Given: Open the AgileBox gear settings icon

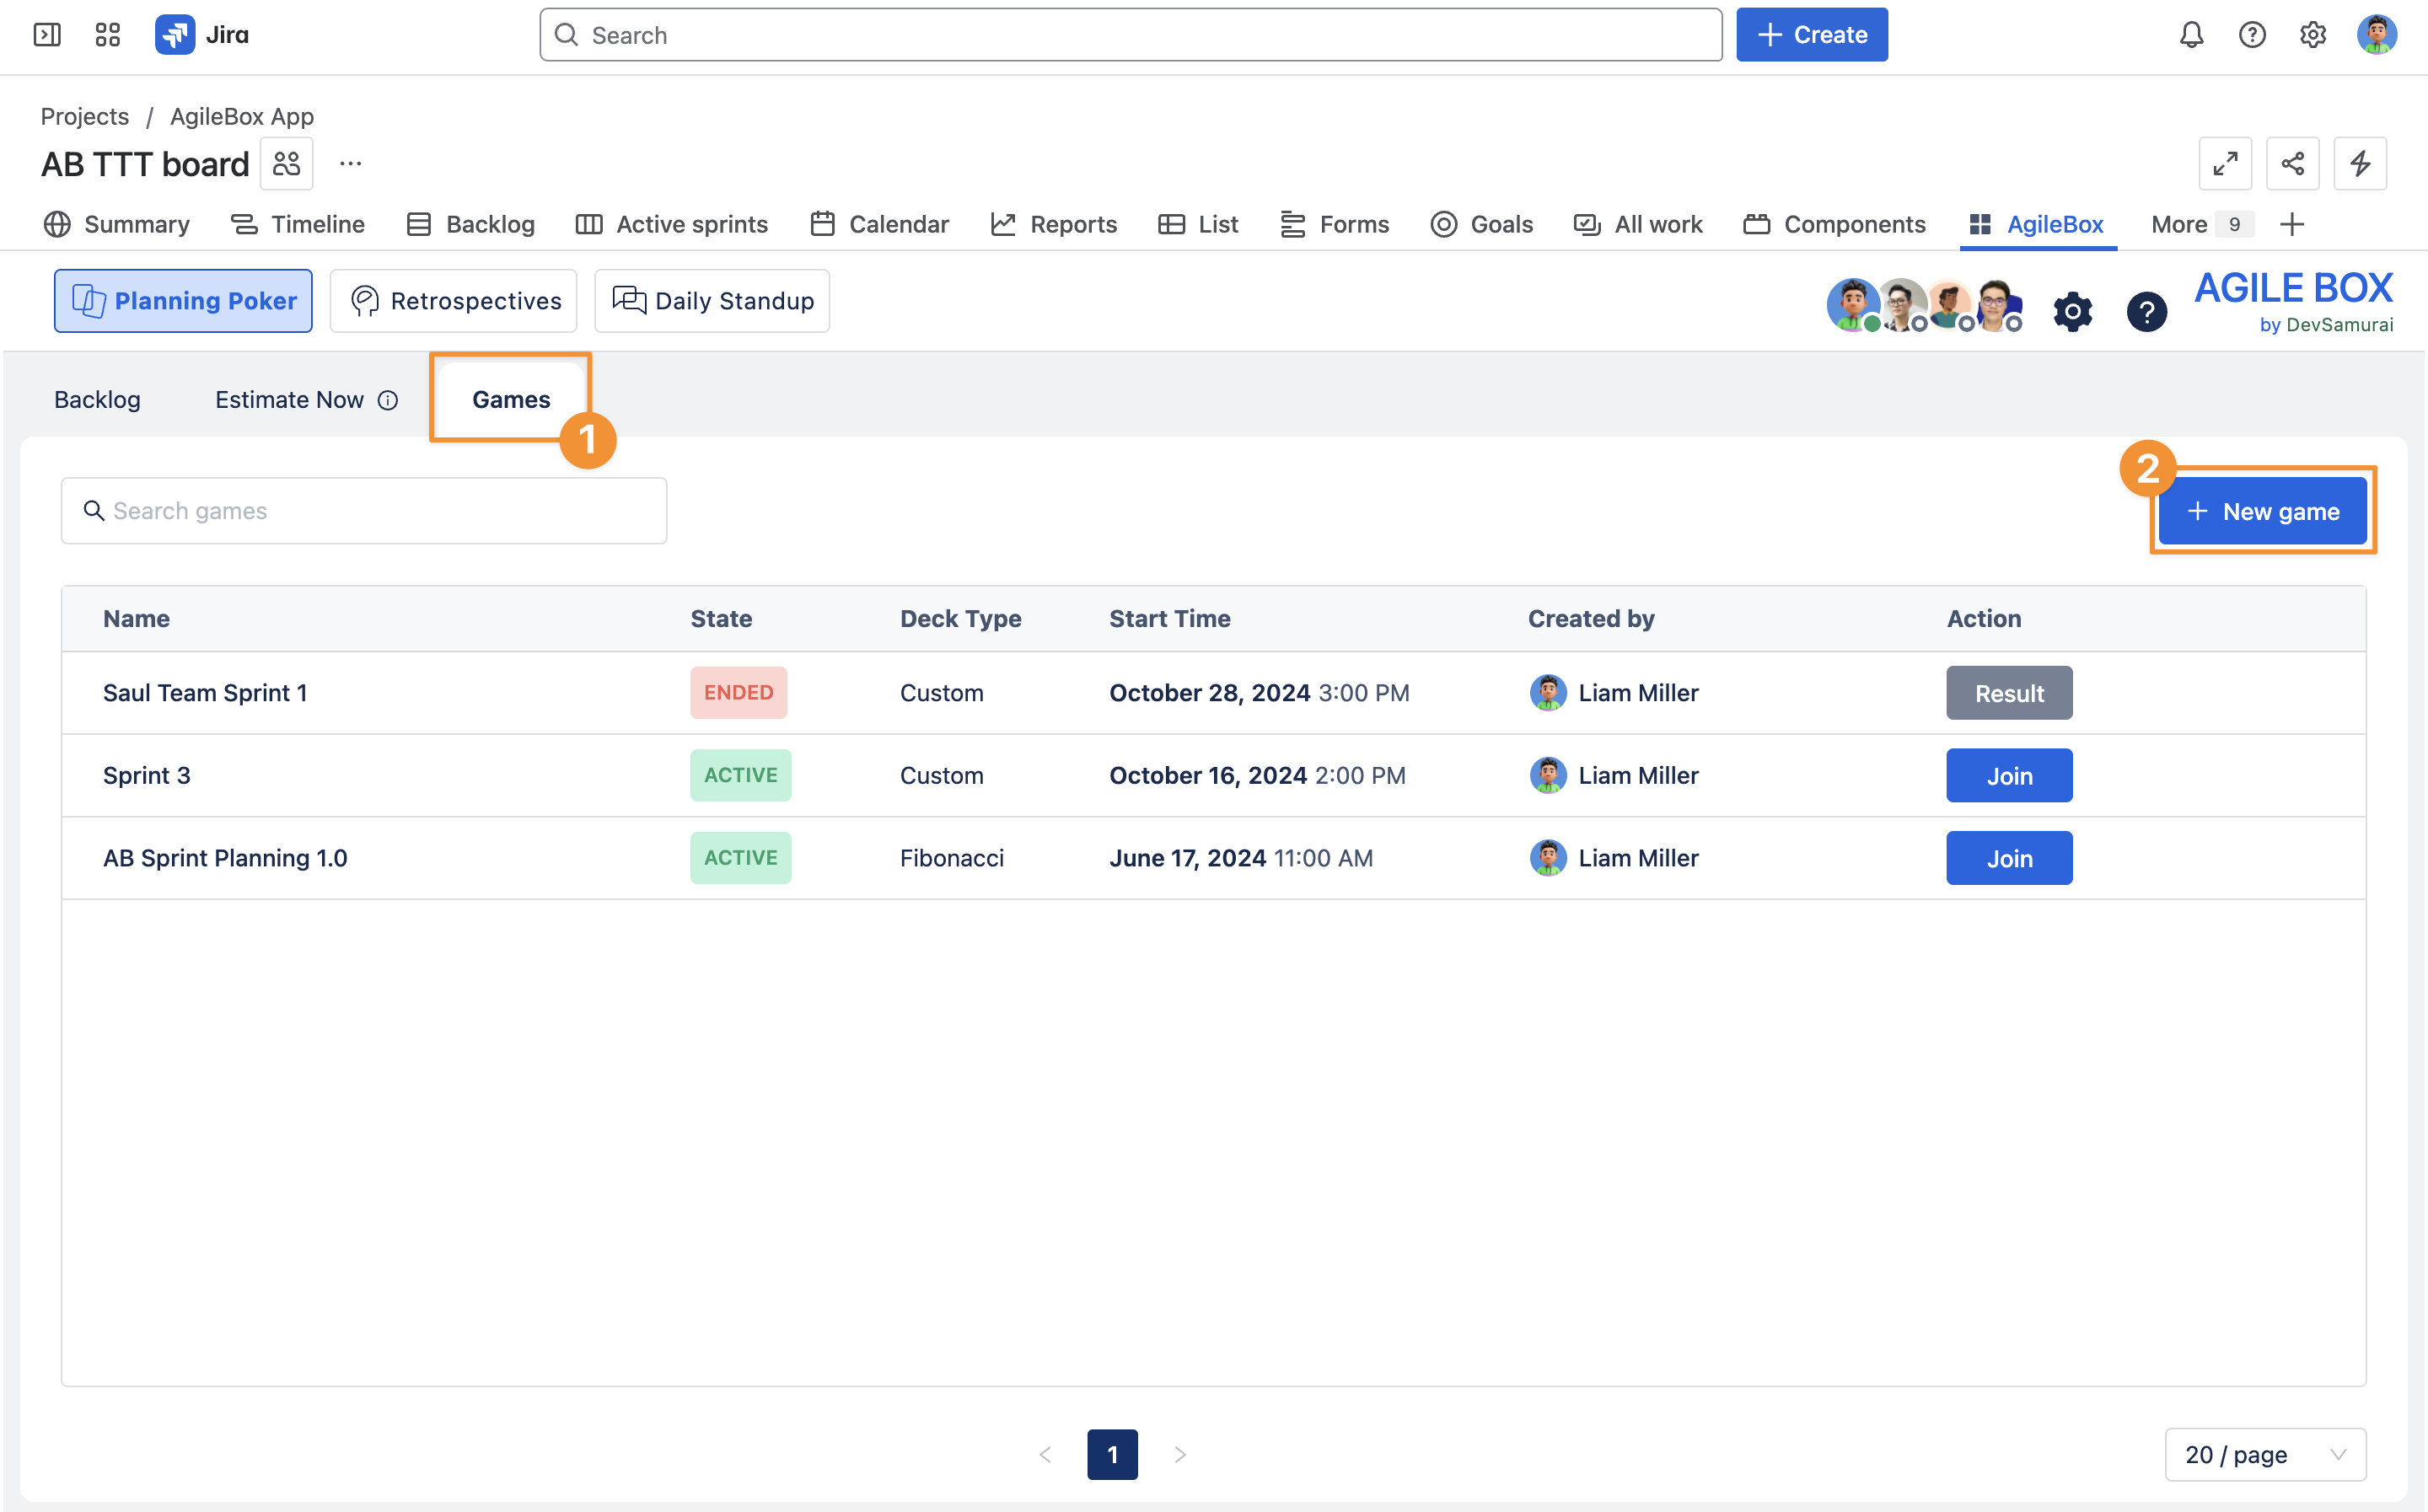Looking at the screenshot, I should 2072,312.
